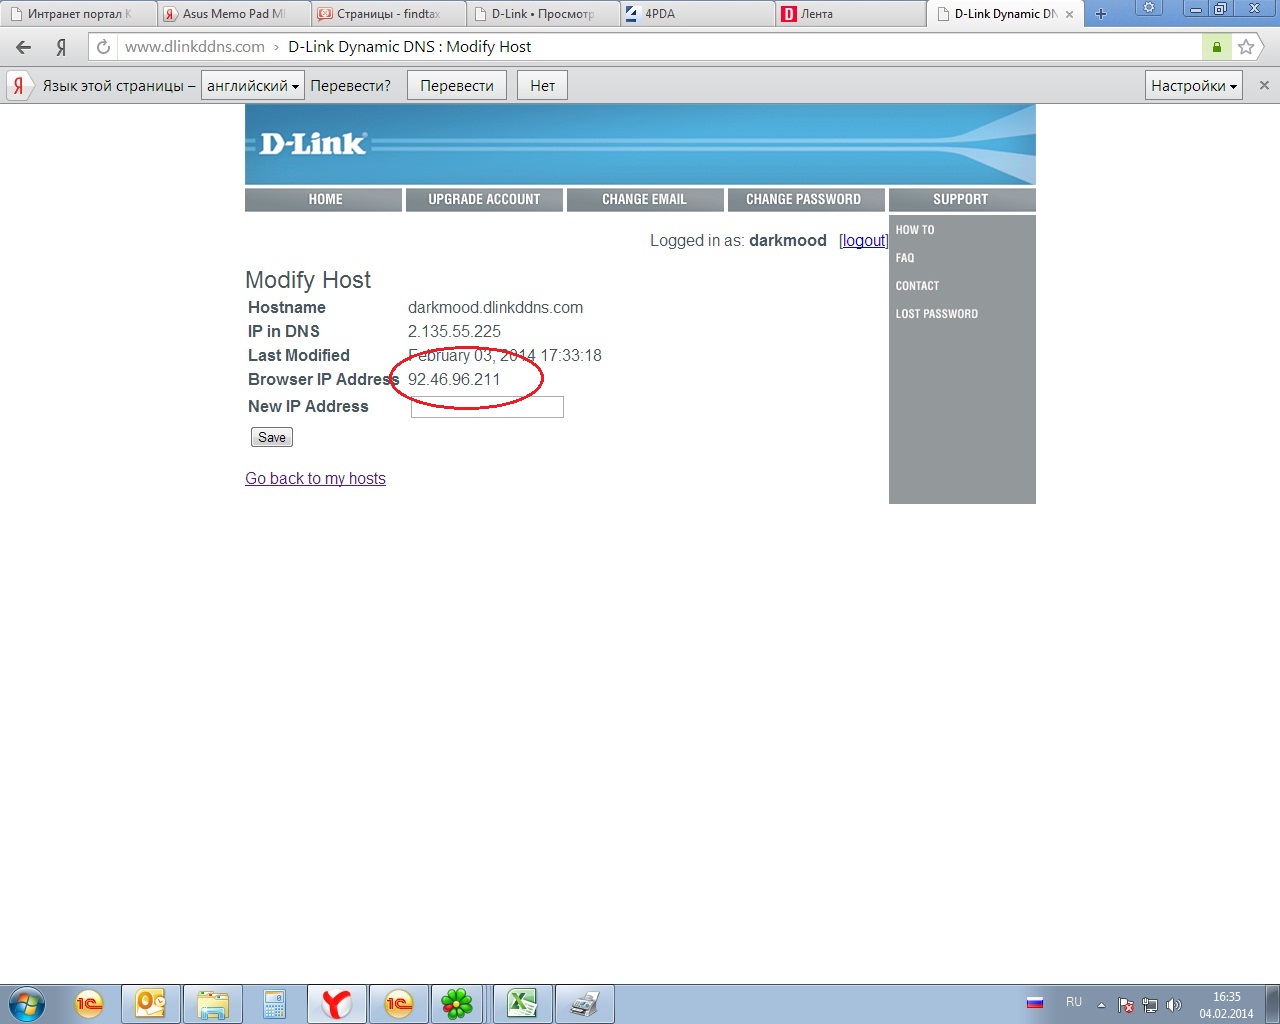1280x1024 pixels.
Task: Click the Yandex 'Я' button beside the back arrow
Action: pyautogui.click(x=61, y=47)
